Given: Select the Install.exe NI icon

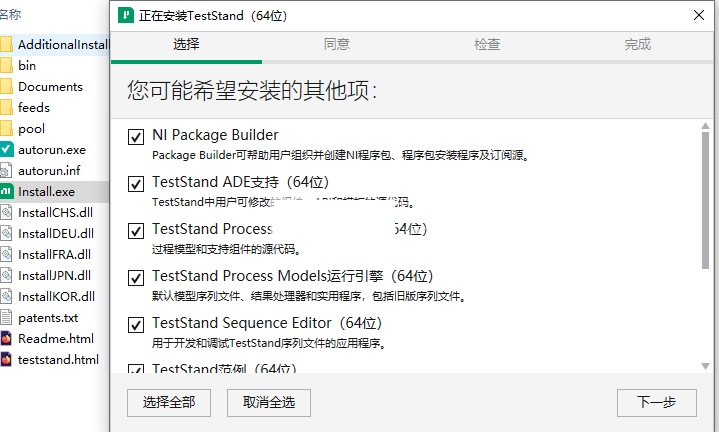Looking at the screenshot, I should pyautogui.click(x=6, y=191).
